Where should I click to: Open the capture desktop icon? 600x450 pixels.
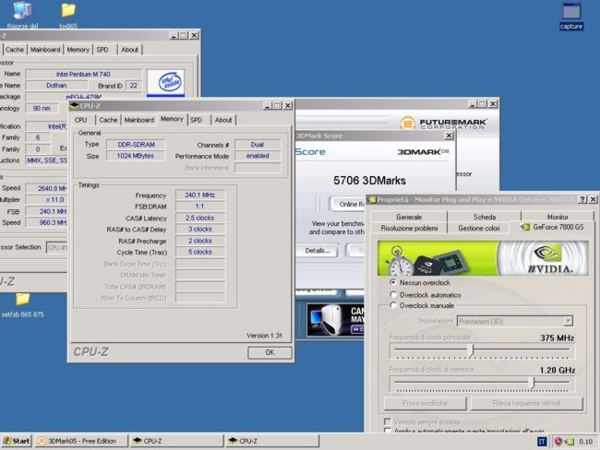(571, 12)
